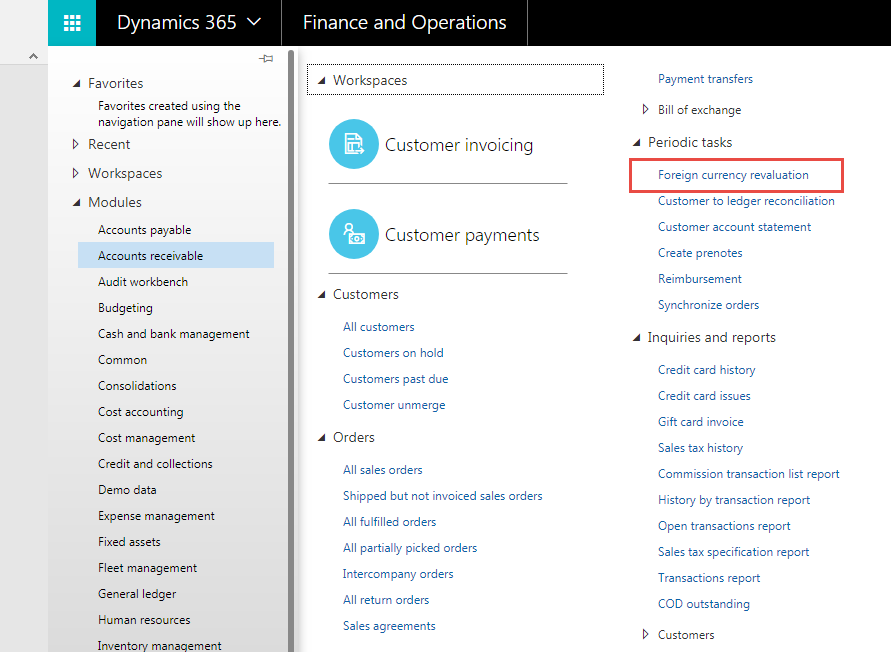The width and height of the screenshot is (891, 652).
Task: Click the All sales orders link
Action: (x=382, y=470)
